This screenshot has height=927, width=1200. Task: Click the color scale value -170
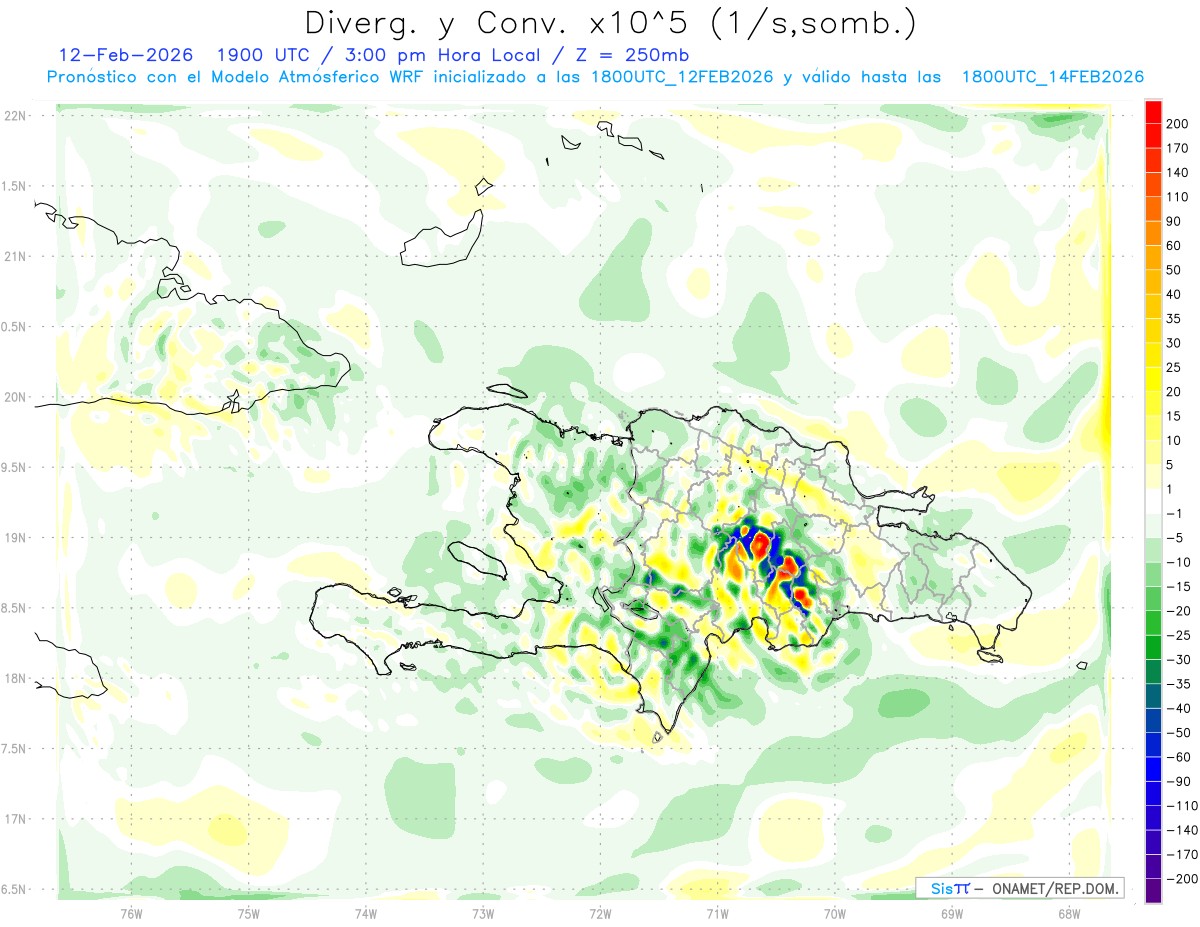tap(1183, 855)
